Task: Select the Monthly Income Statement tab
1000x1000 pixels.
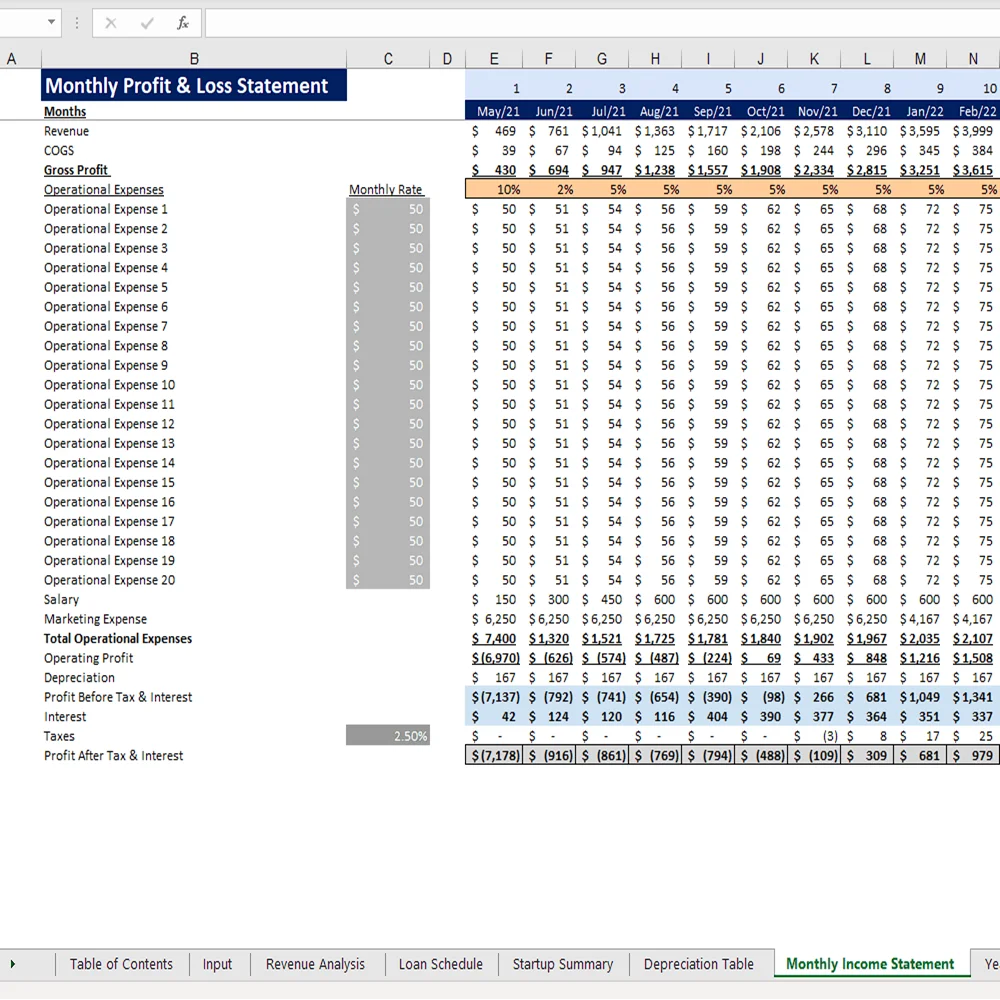Action: pos(870,964)
